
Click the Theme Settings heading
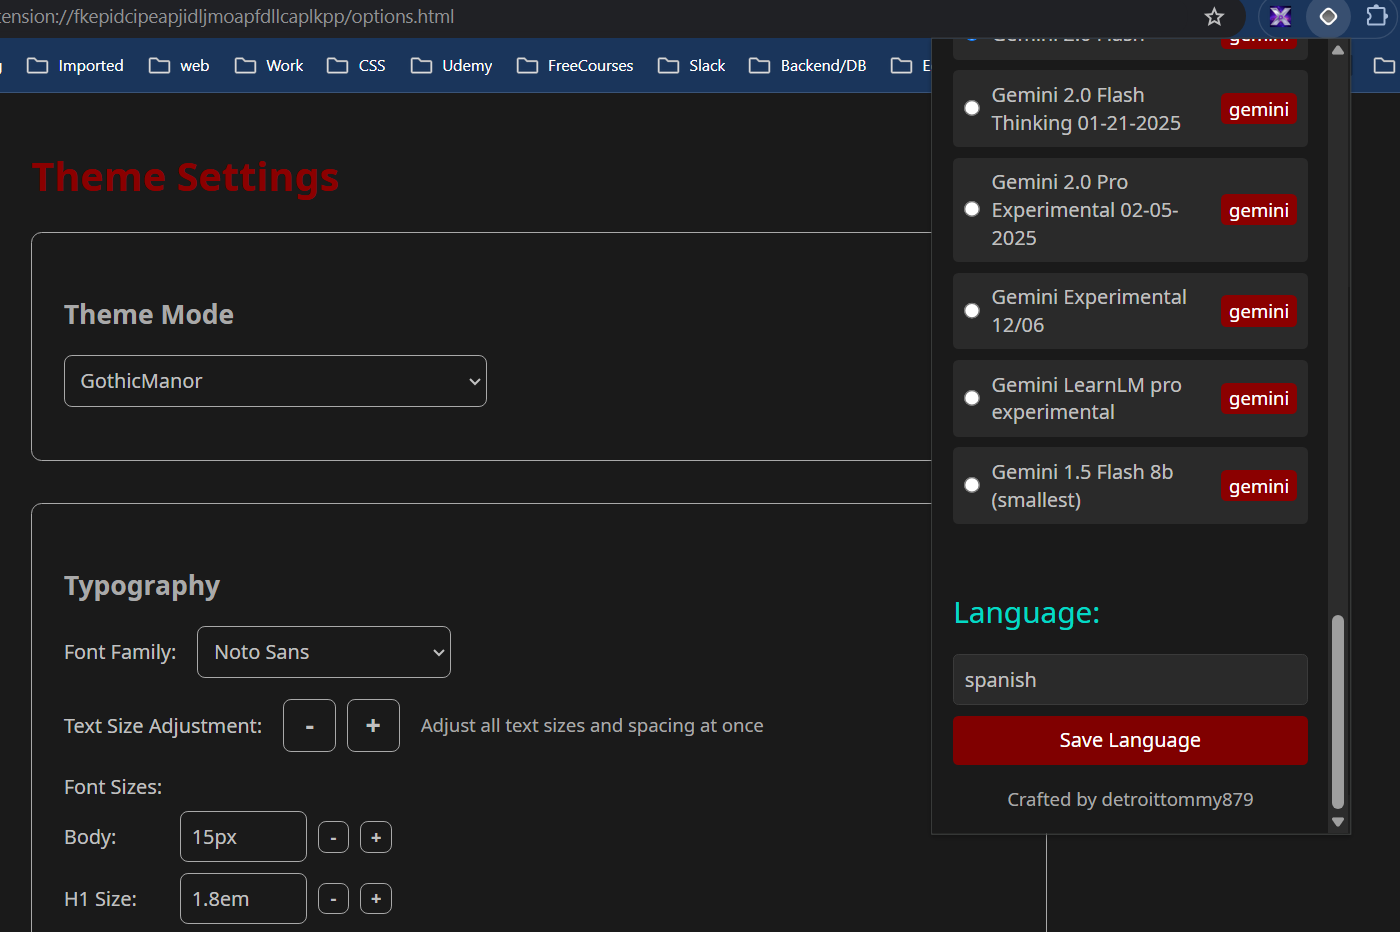coord(185,177)
